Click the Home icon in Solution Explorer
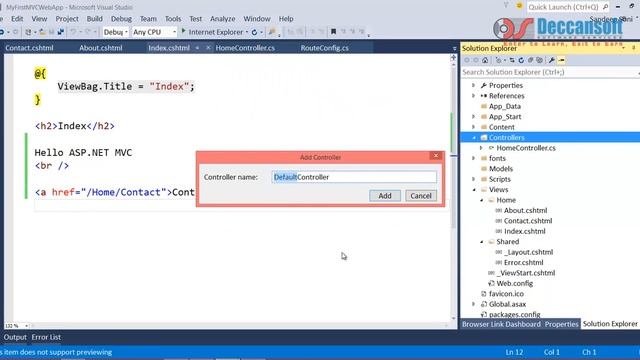 pos(485,60)
